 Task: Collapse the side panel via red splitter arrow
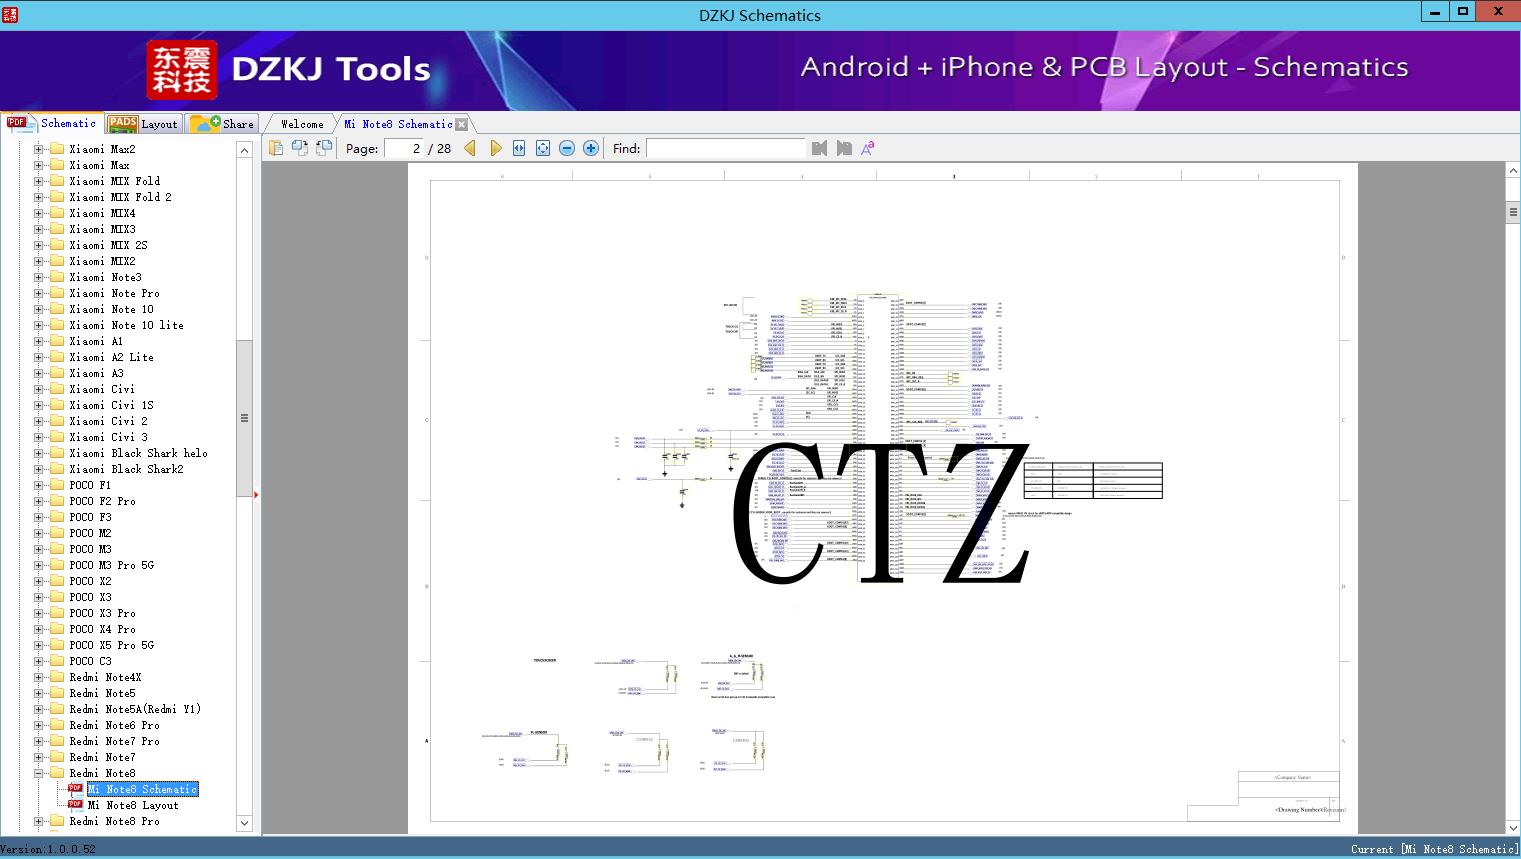pos(256,494)
